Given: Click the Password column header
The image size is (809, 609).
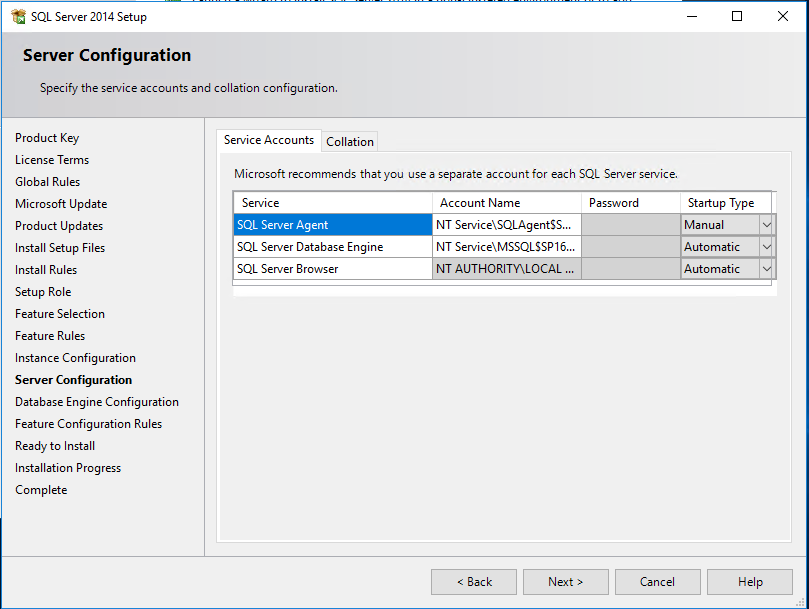Looking at the screenshot, I should pyautogui.click(x=630, y=203).
